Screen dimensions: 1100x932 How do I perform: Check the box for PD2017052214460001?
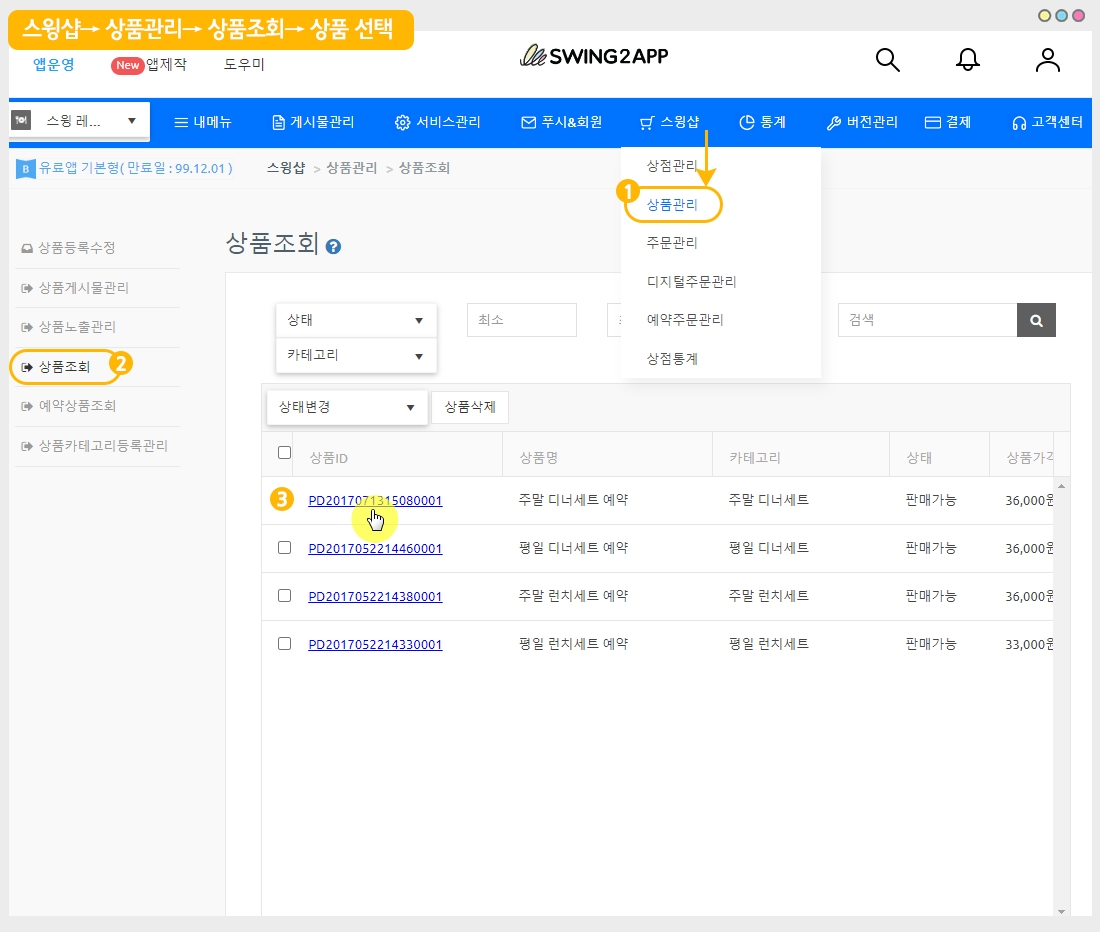click(284, 548)
